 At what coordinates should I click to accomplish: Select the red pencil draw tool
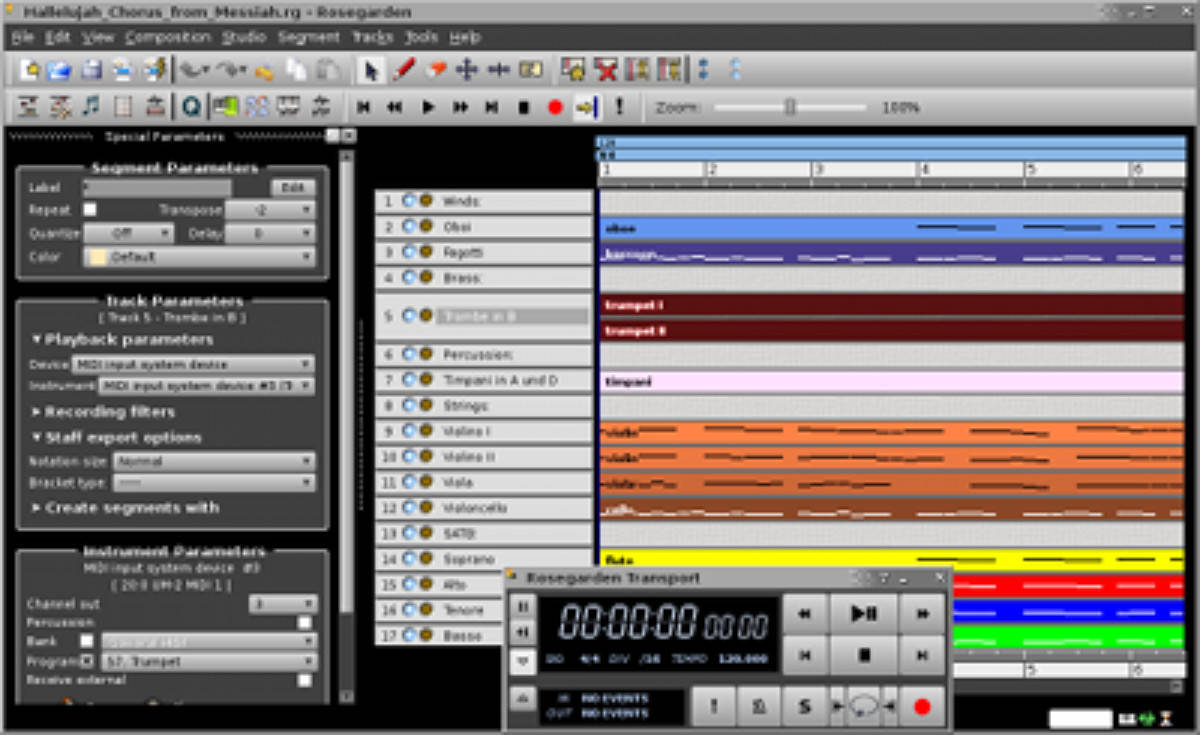[404, 70]
